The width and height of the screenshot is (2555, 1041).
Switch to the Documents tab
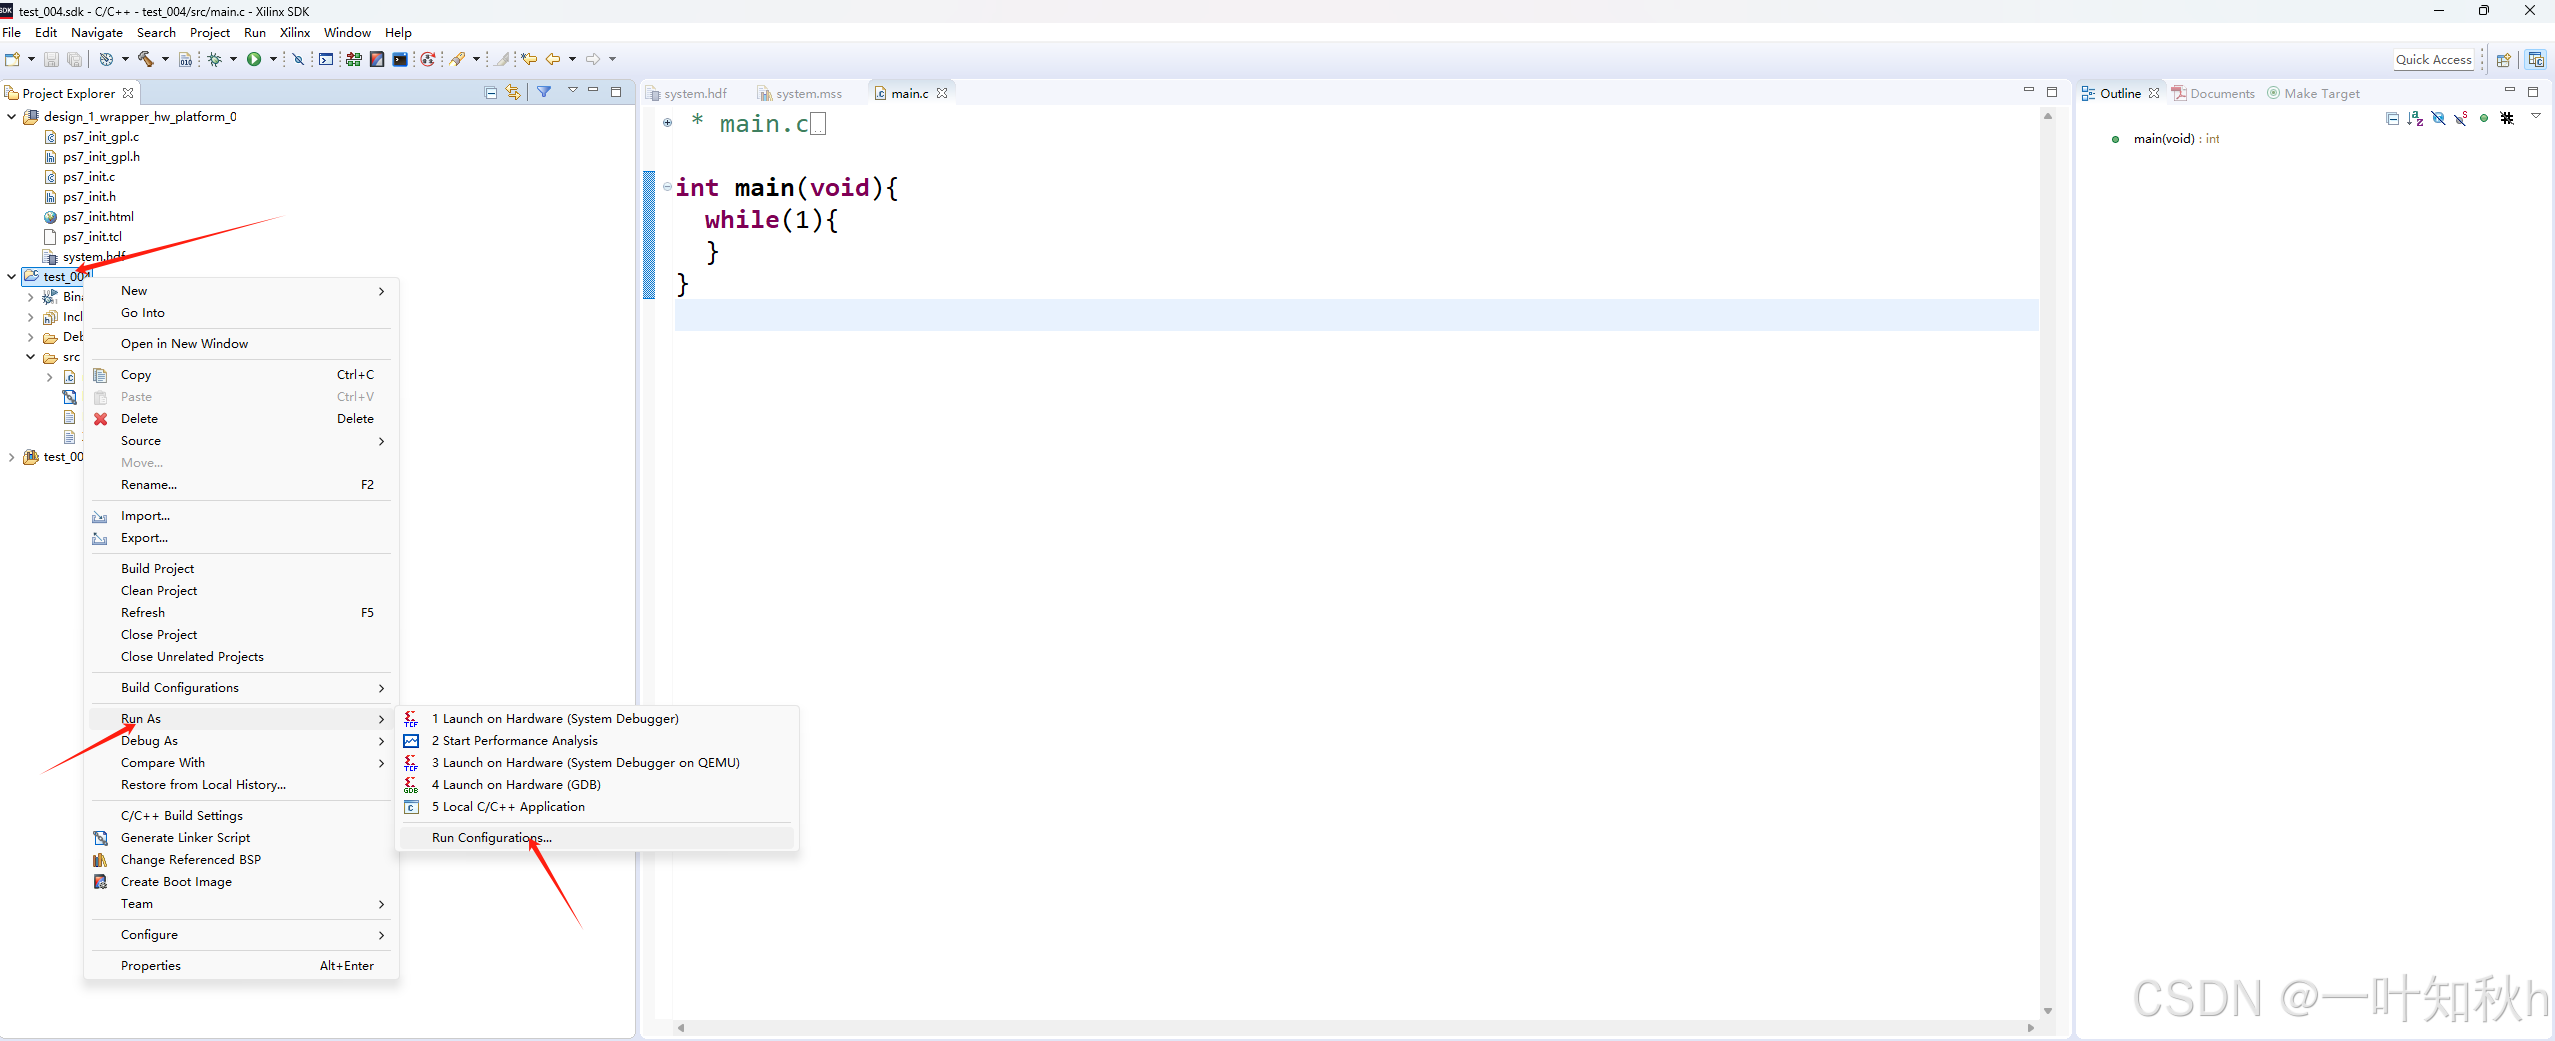[2213, 93]
